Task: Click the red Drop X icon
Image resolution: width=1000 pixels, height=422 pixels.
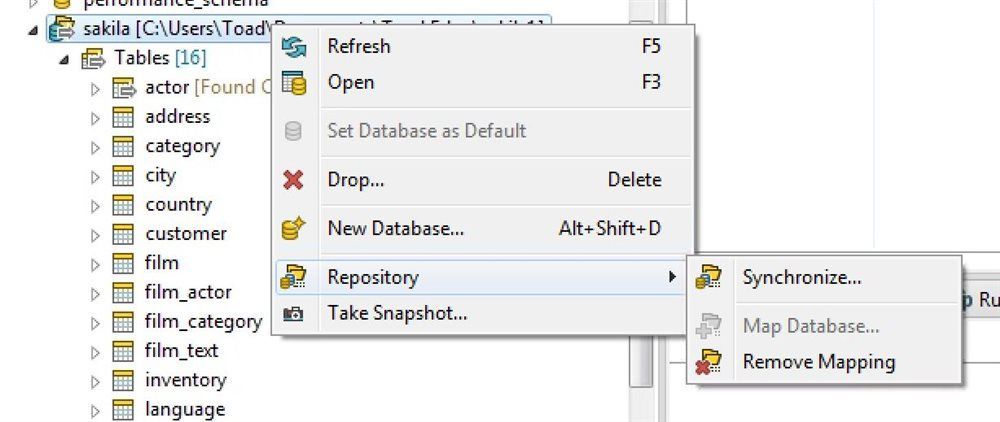Action: (x=293, y=180)
